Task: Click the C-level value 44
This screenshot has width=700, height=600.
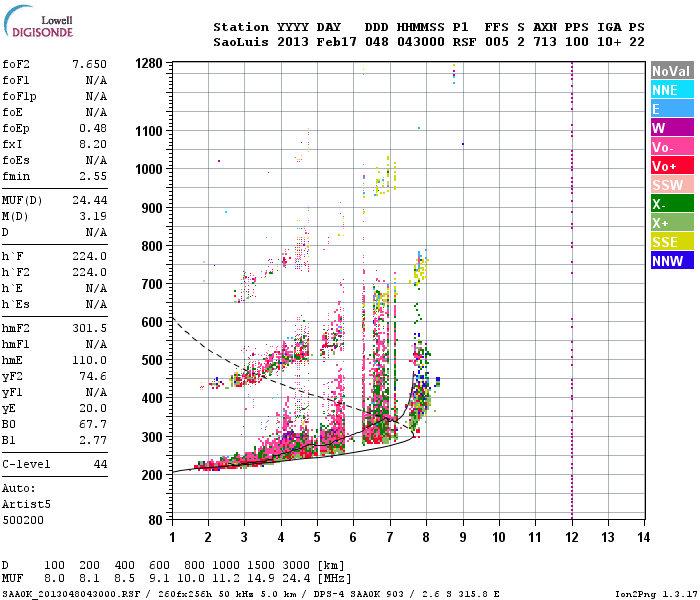Action: 100,464
